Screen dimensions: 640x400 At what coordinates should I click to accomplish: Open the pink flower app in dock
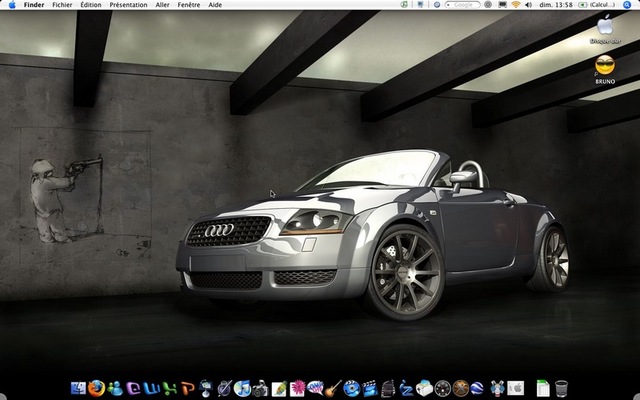coord(297,388)
